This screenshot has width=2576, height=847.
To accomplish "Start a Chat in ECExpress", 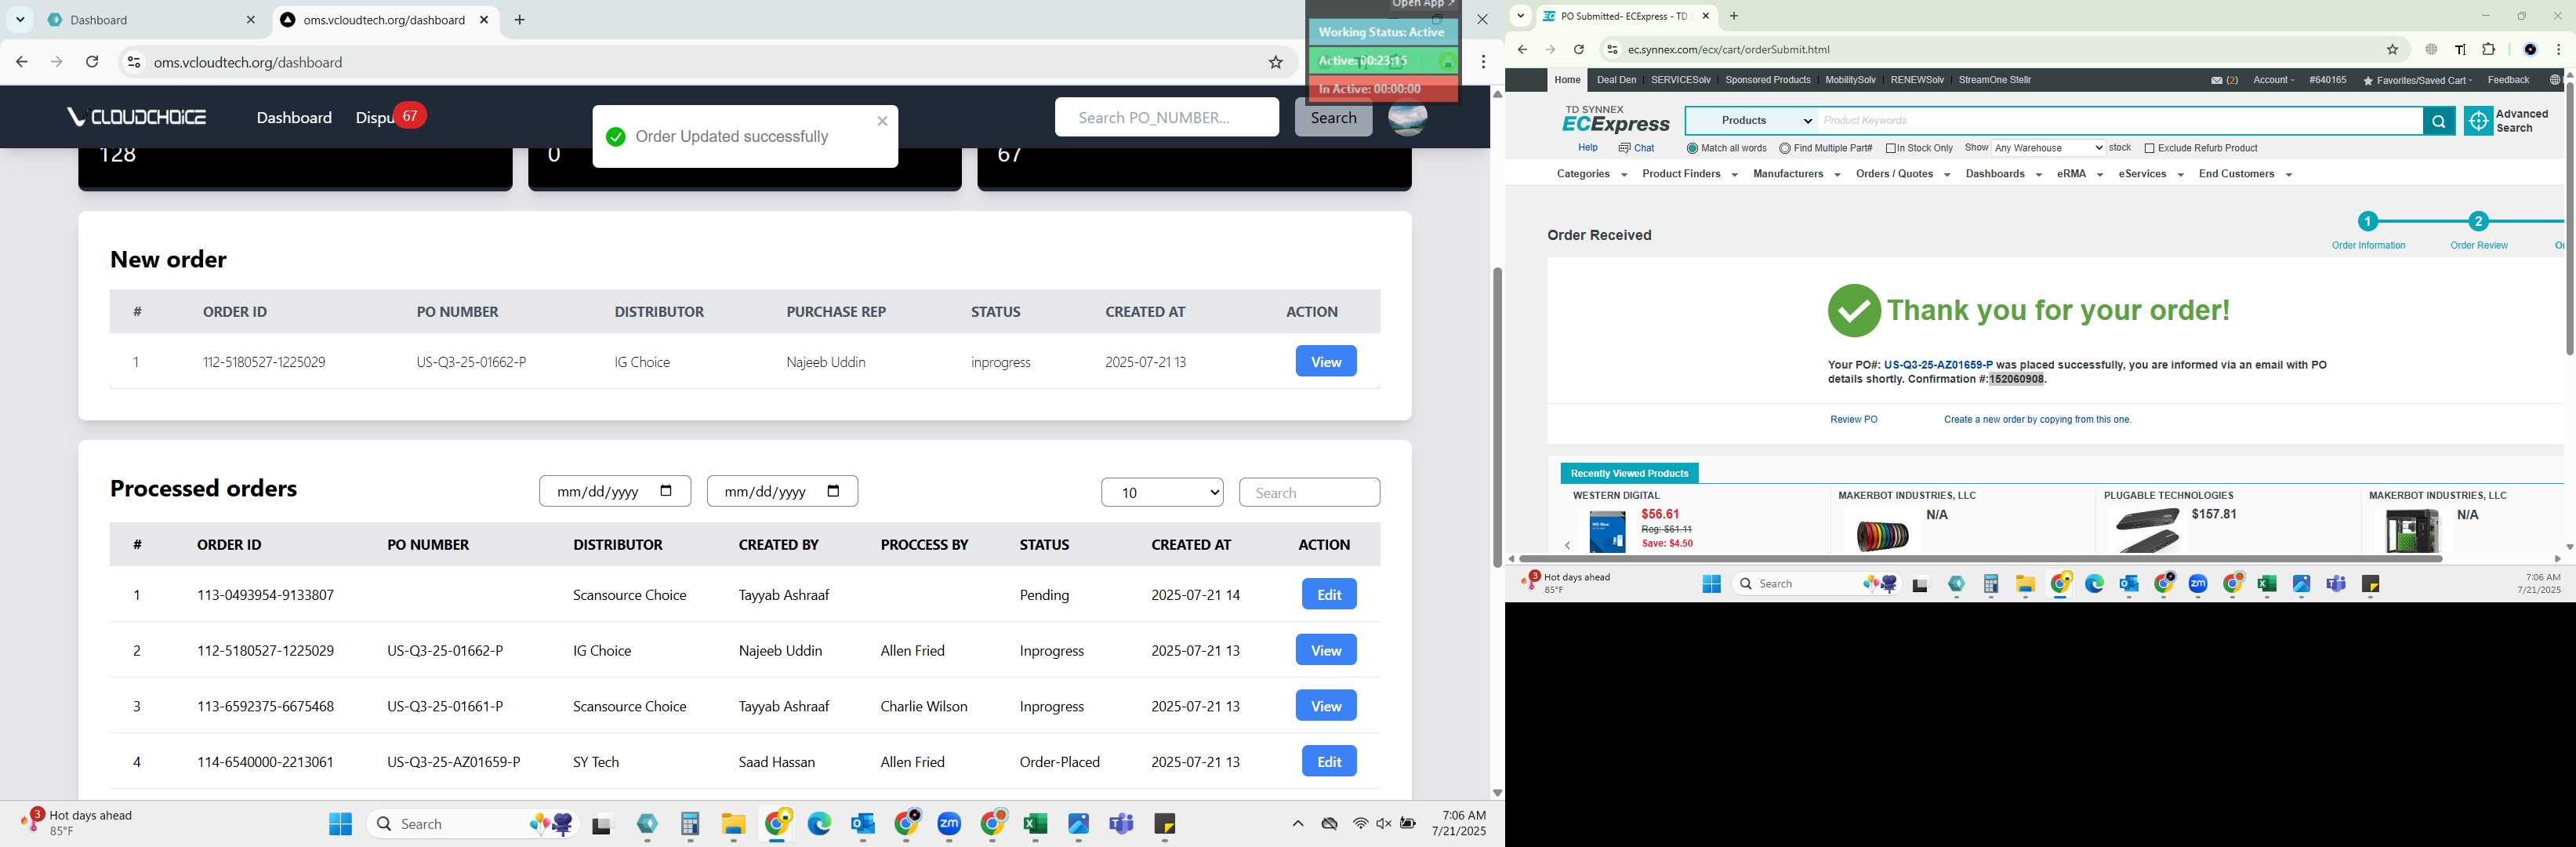I will (1636, 148).
